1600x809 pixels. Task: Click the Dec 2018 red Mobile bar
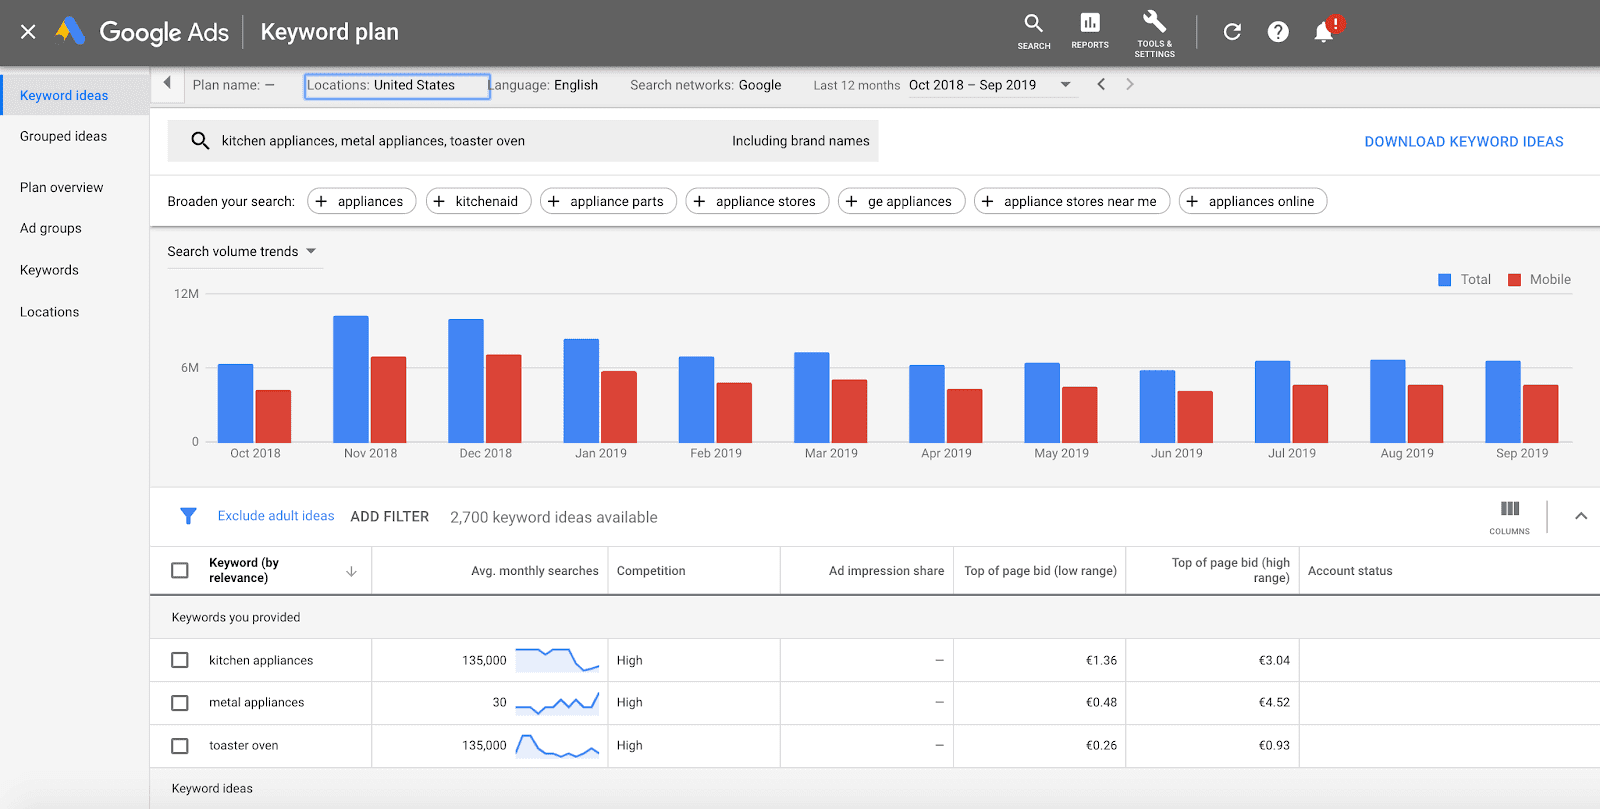click(x=504, y=398)
